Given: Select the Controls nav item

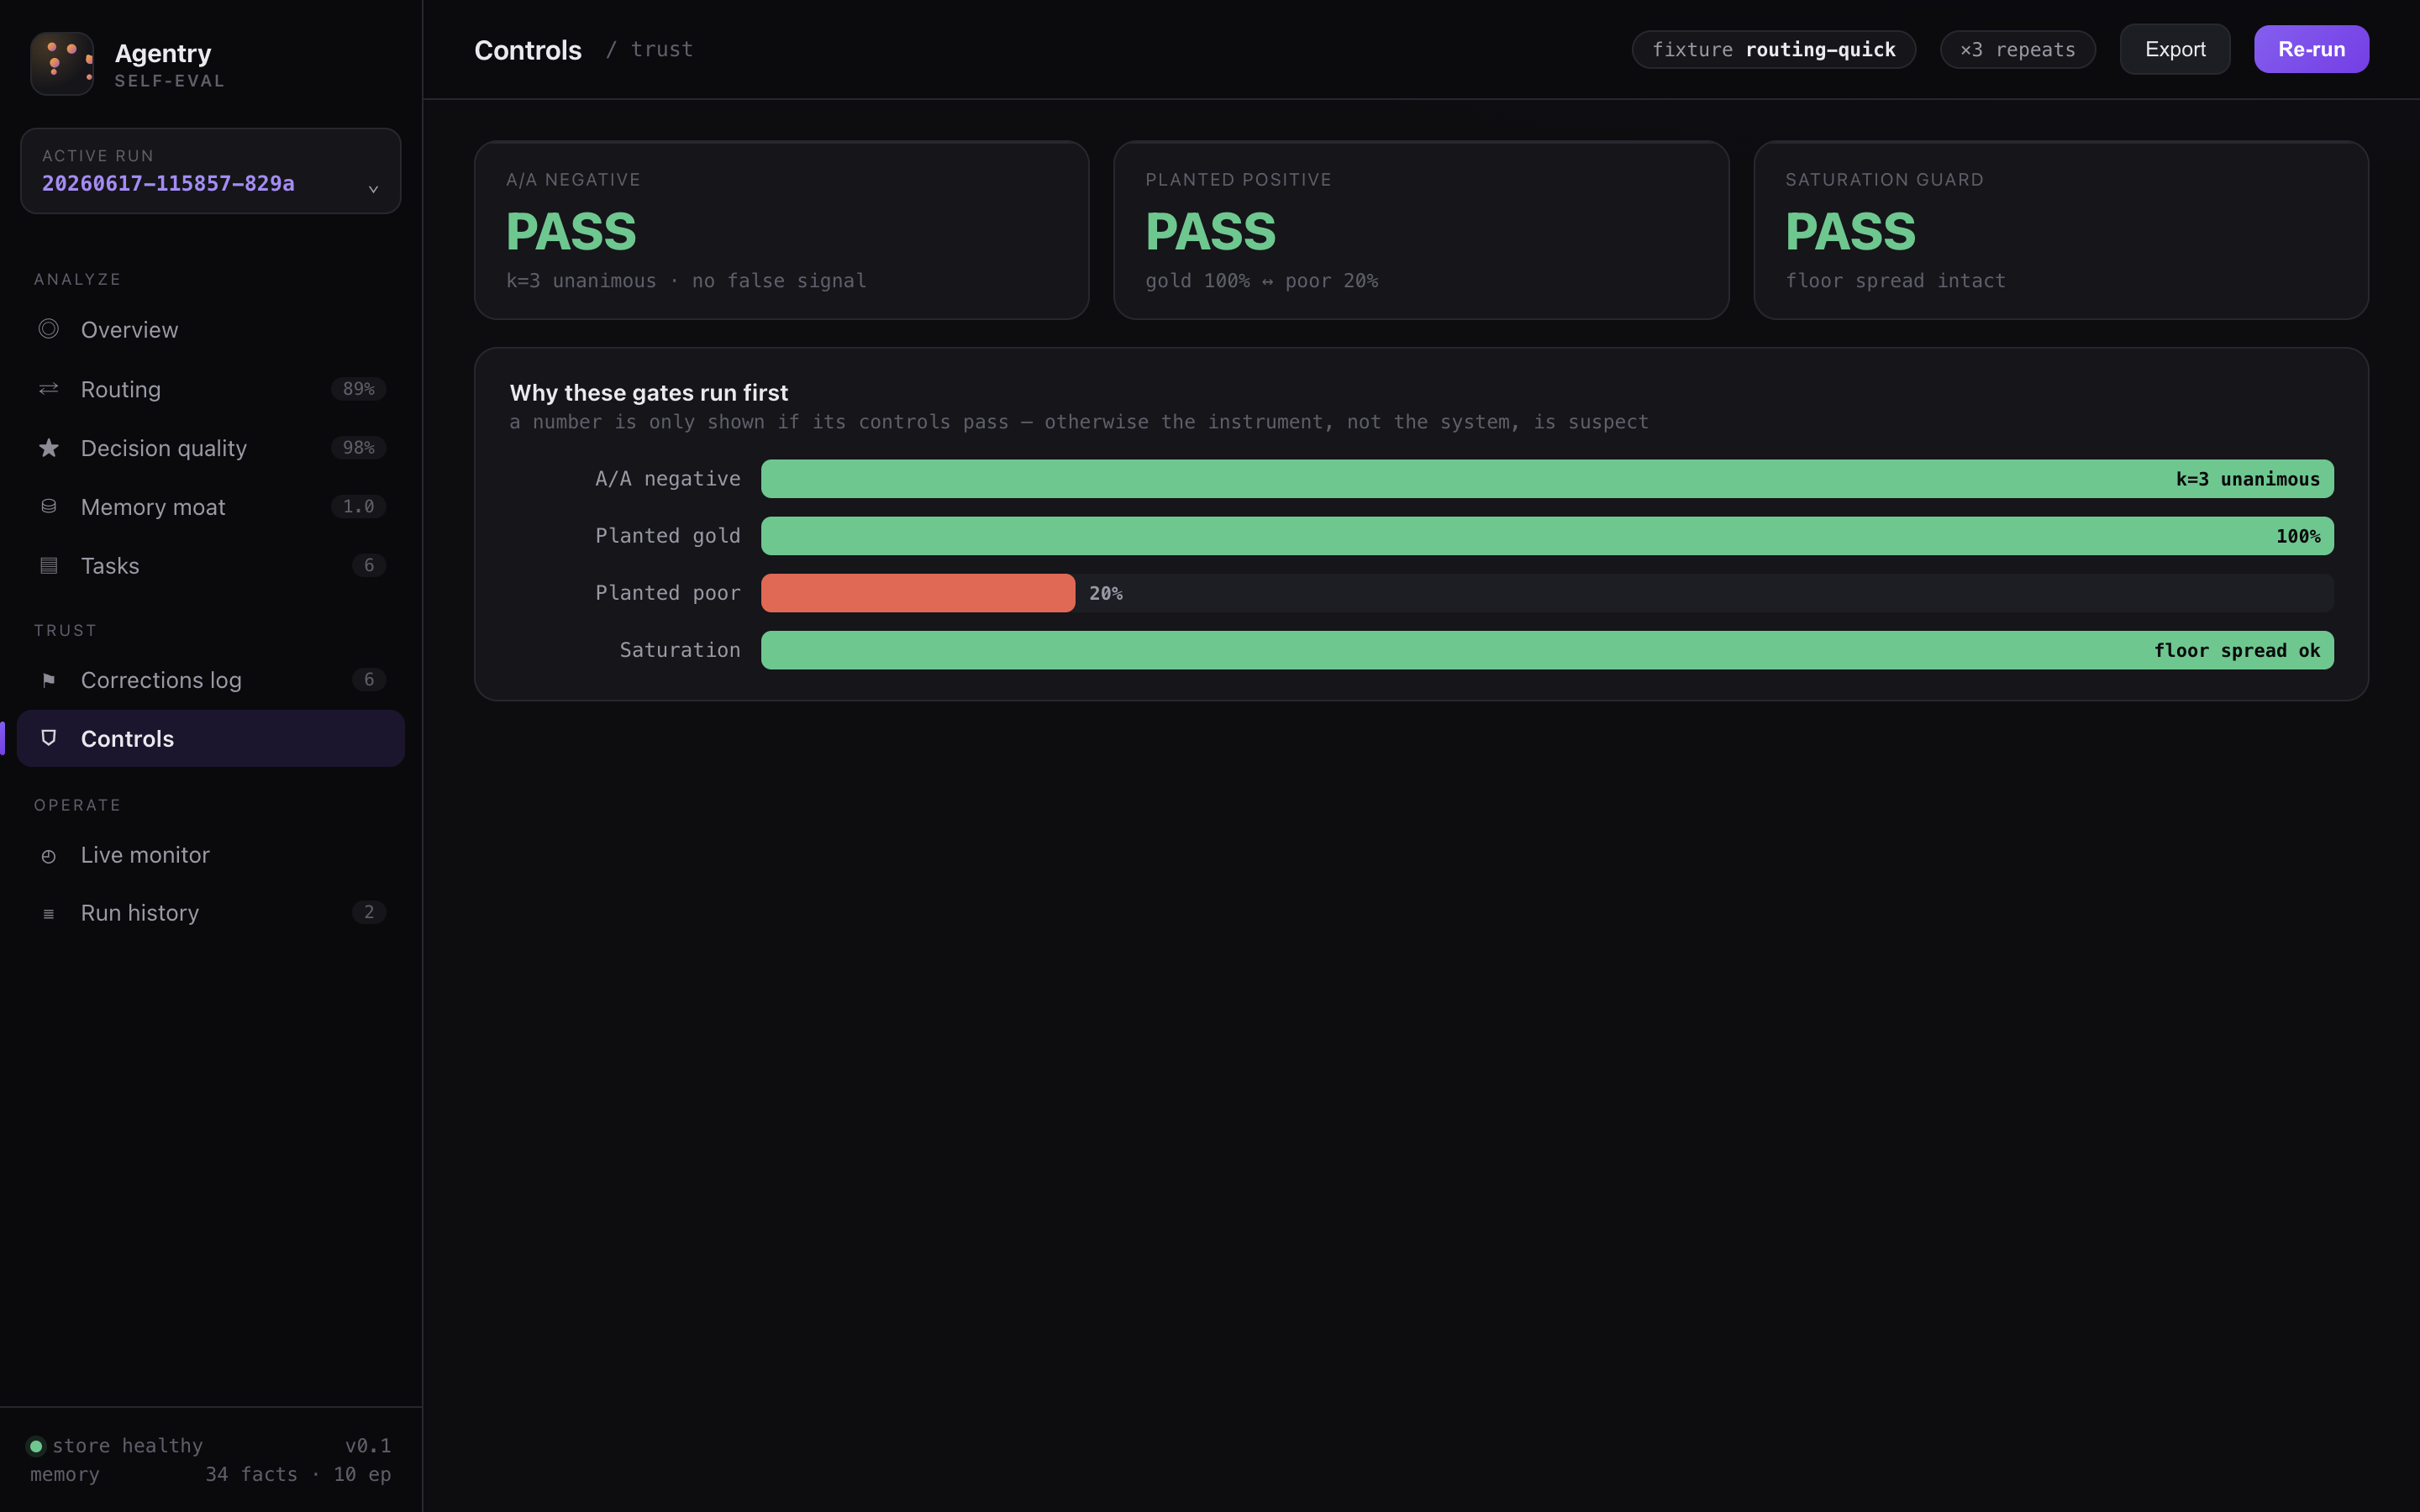Looking at the screenshot, I should pyautogui.click(x=211, y=739).
